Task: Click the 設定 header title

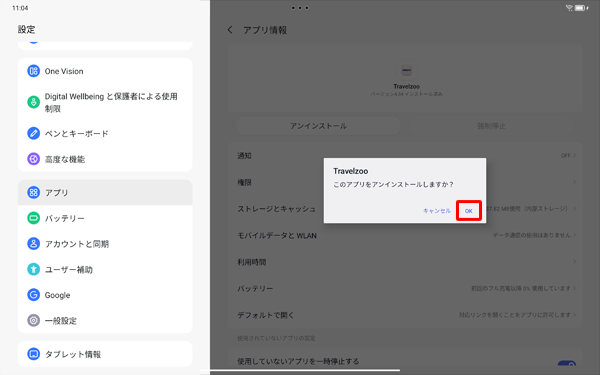Action: [x=26, y=29]
